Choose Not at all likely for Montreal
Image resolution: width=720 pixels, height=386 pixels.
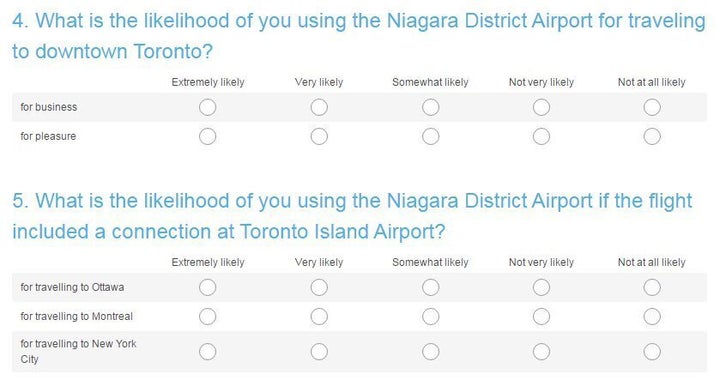(x=652, y=316)
